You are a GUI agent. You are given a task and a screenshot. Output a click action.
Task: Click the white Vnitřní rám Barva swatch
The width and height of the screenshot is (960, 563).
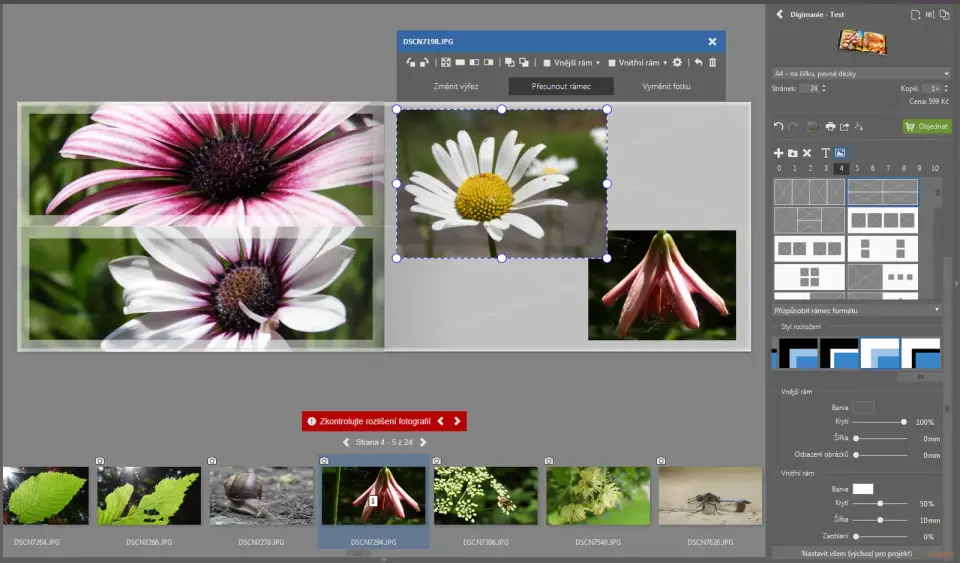(862, 488)
